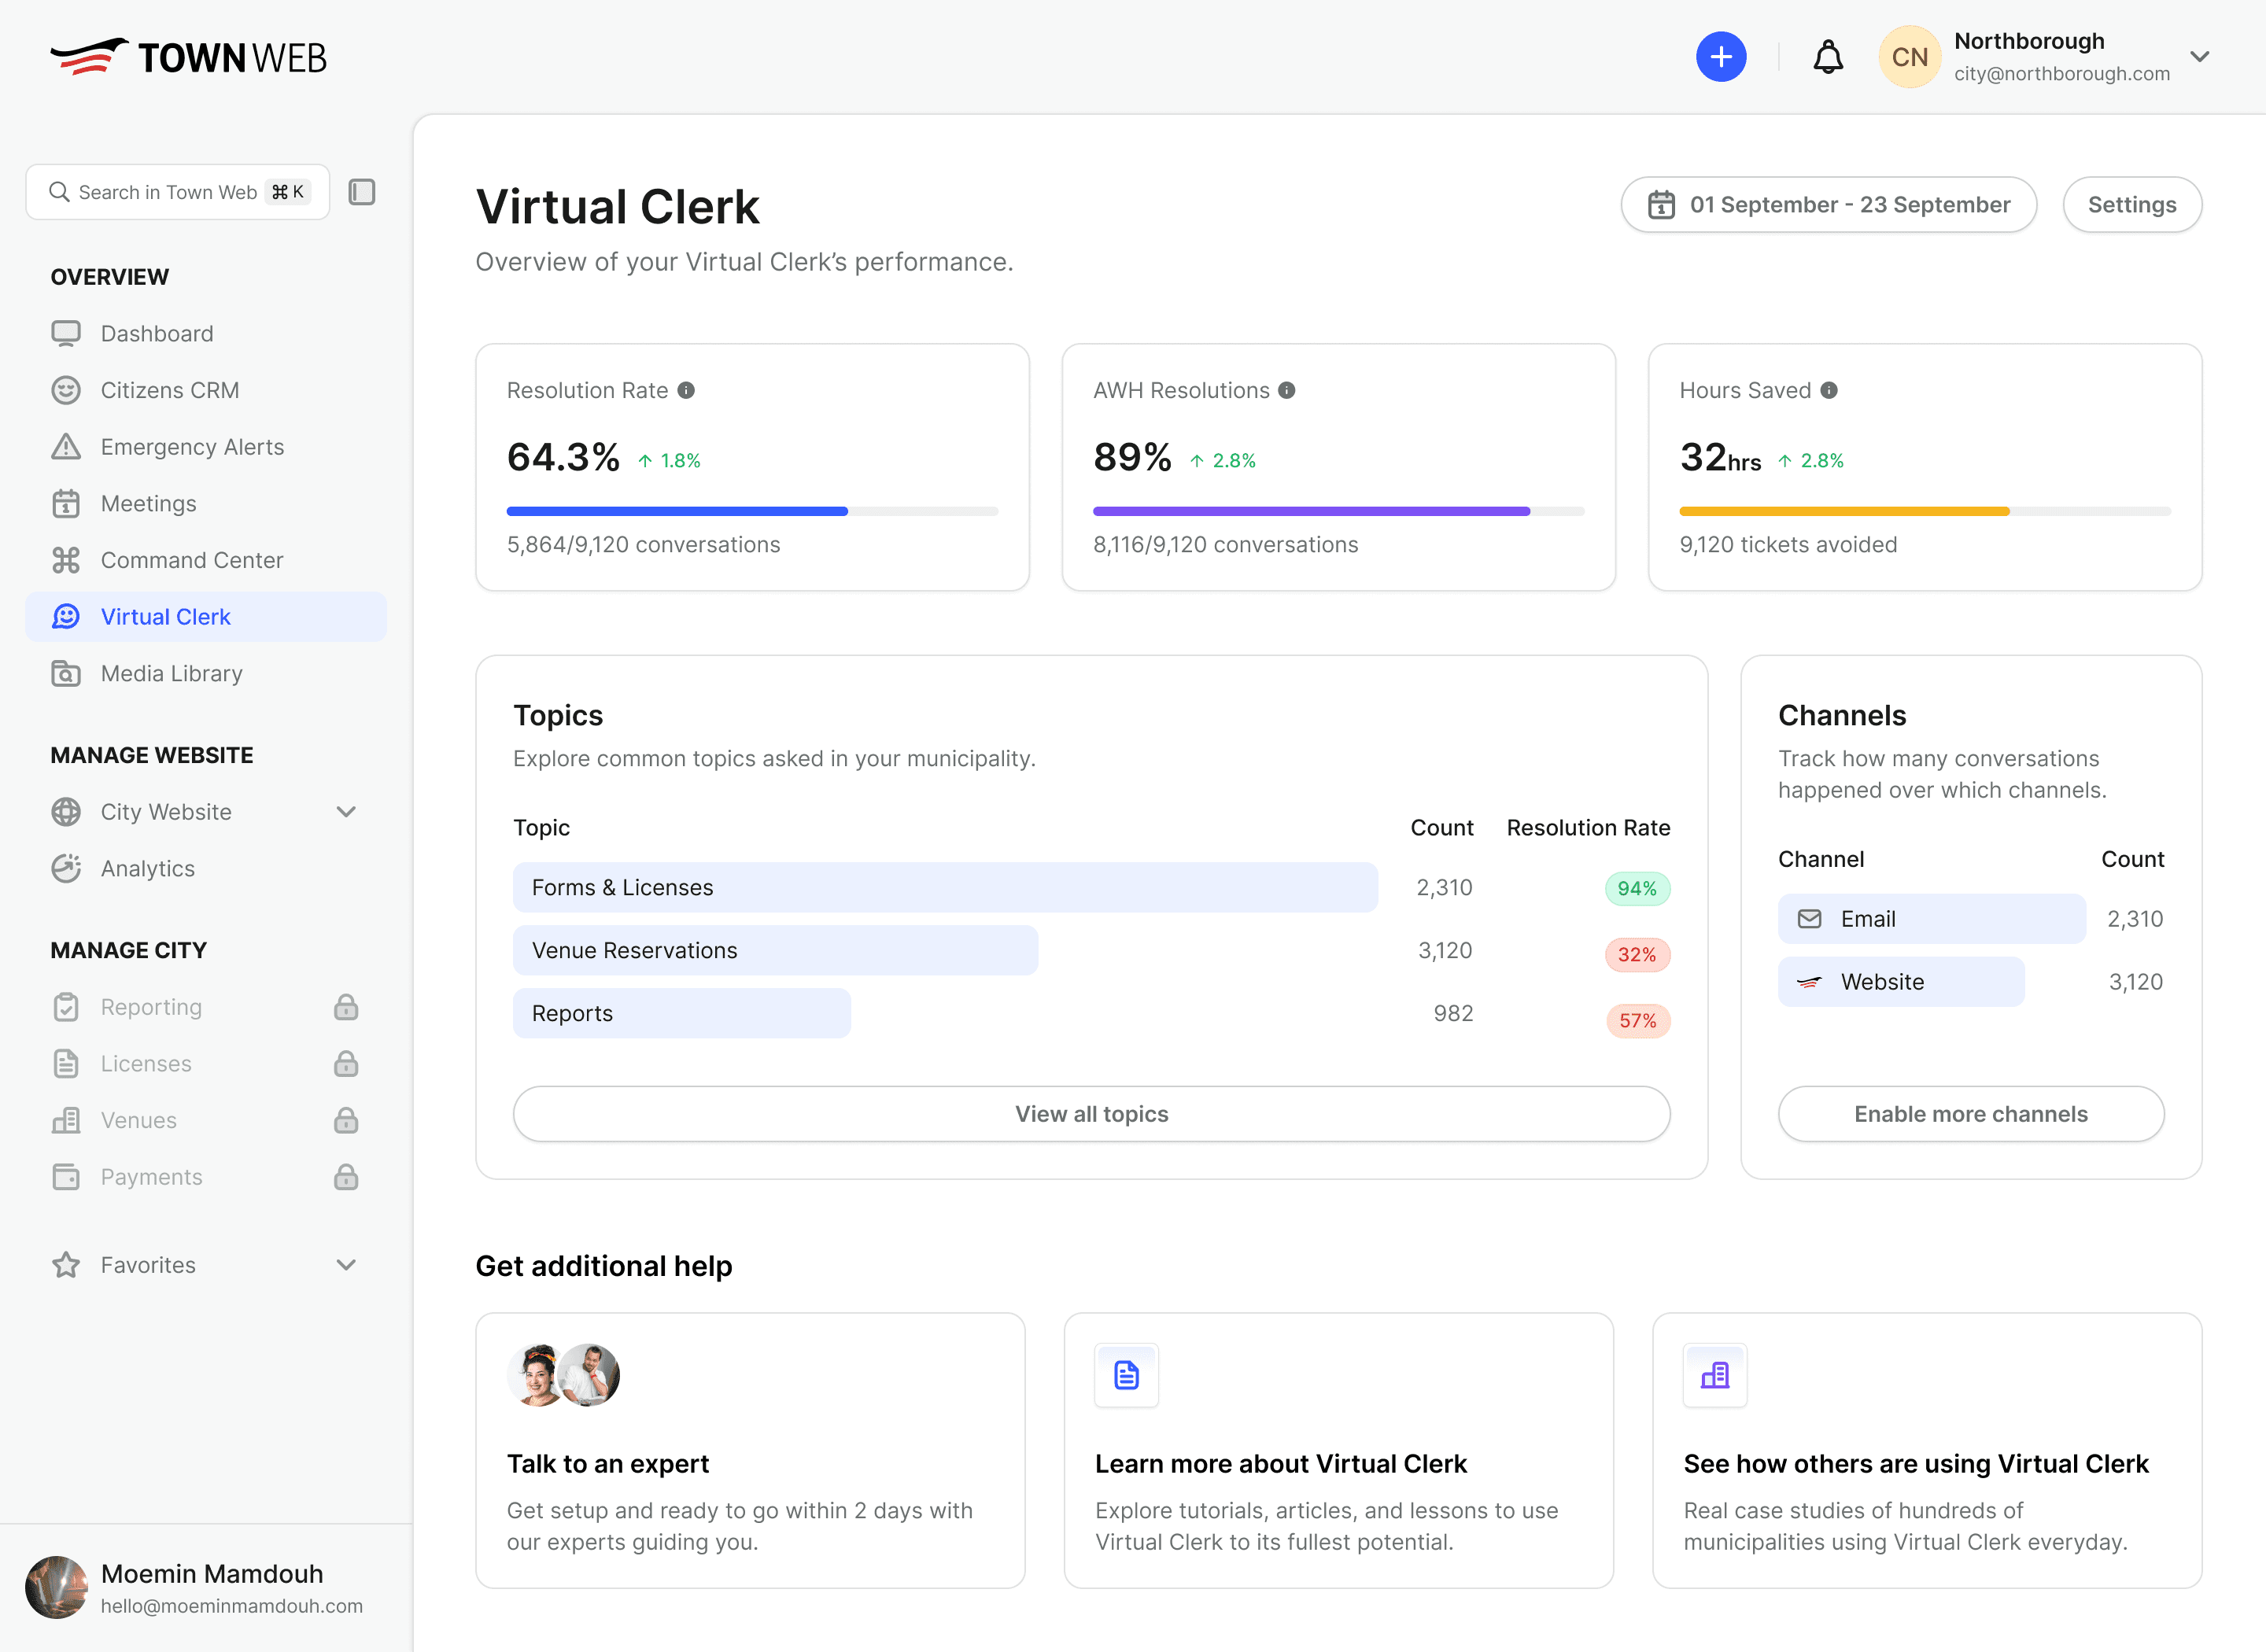Click the info icon next to Hours Saved
The height and width of the screenshot is (1652, 2266).
pyautogui.click(x=1829, y=390)
